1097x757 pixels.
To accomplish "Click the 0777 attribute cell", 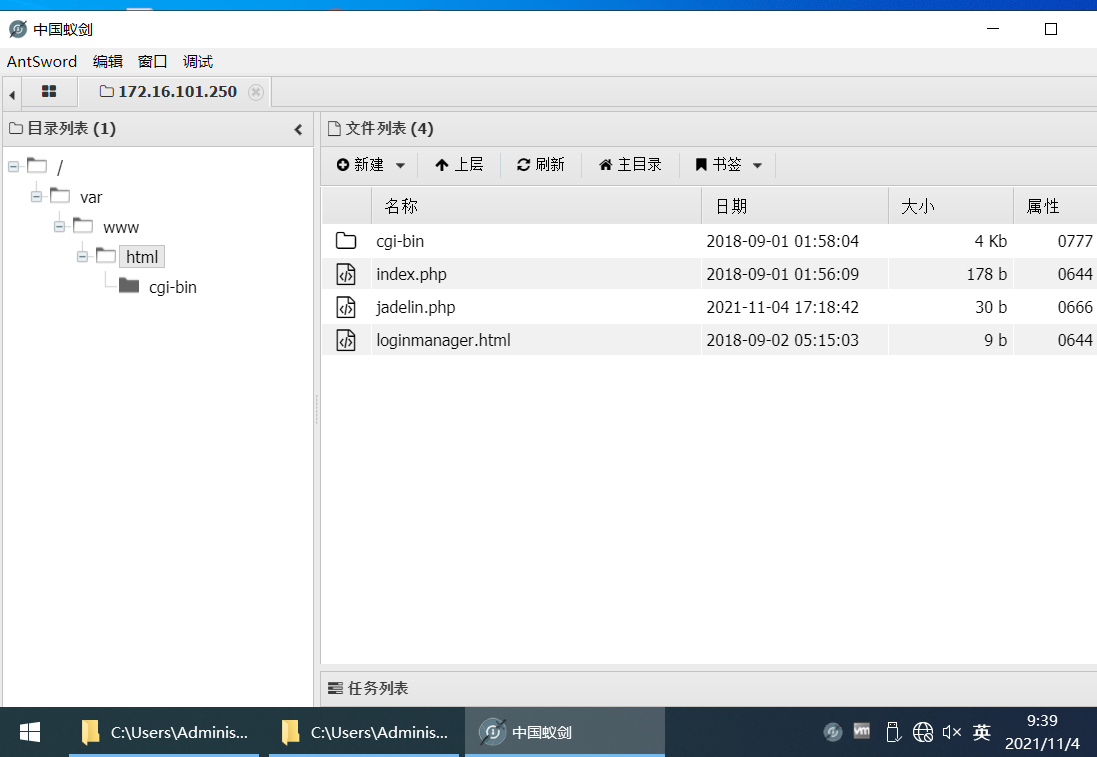I will click(x=1075, y=241).
